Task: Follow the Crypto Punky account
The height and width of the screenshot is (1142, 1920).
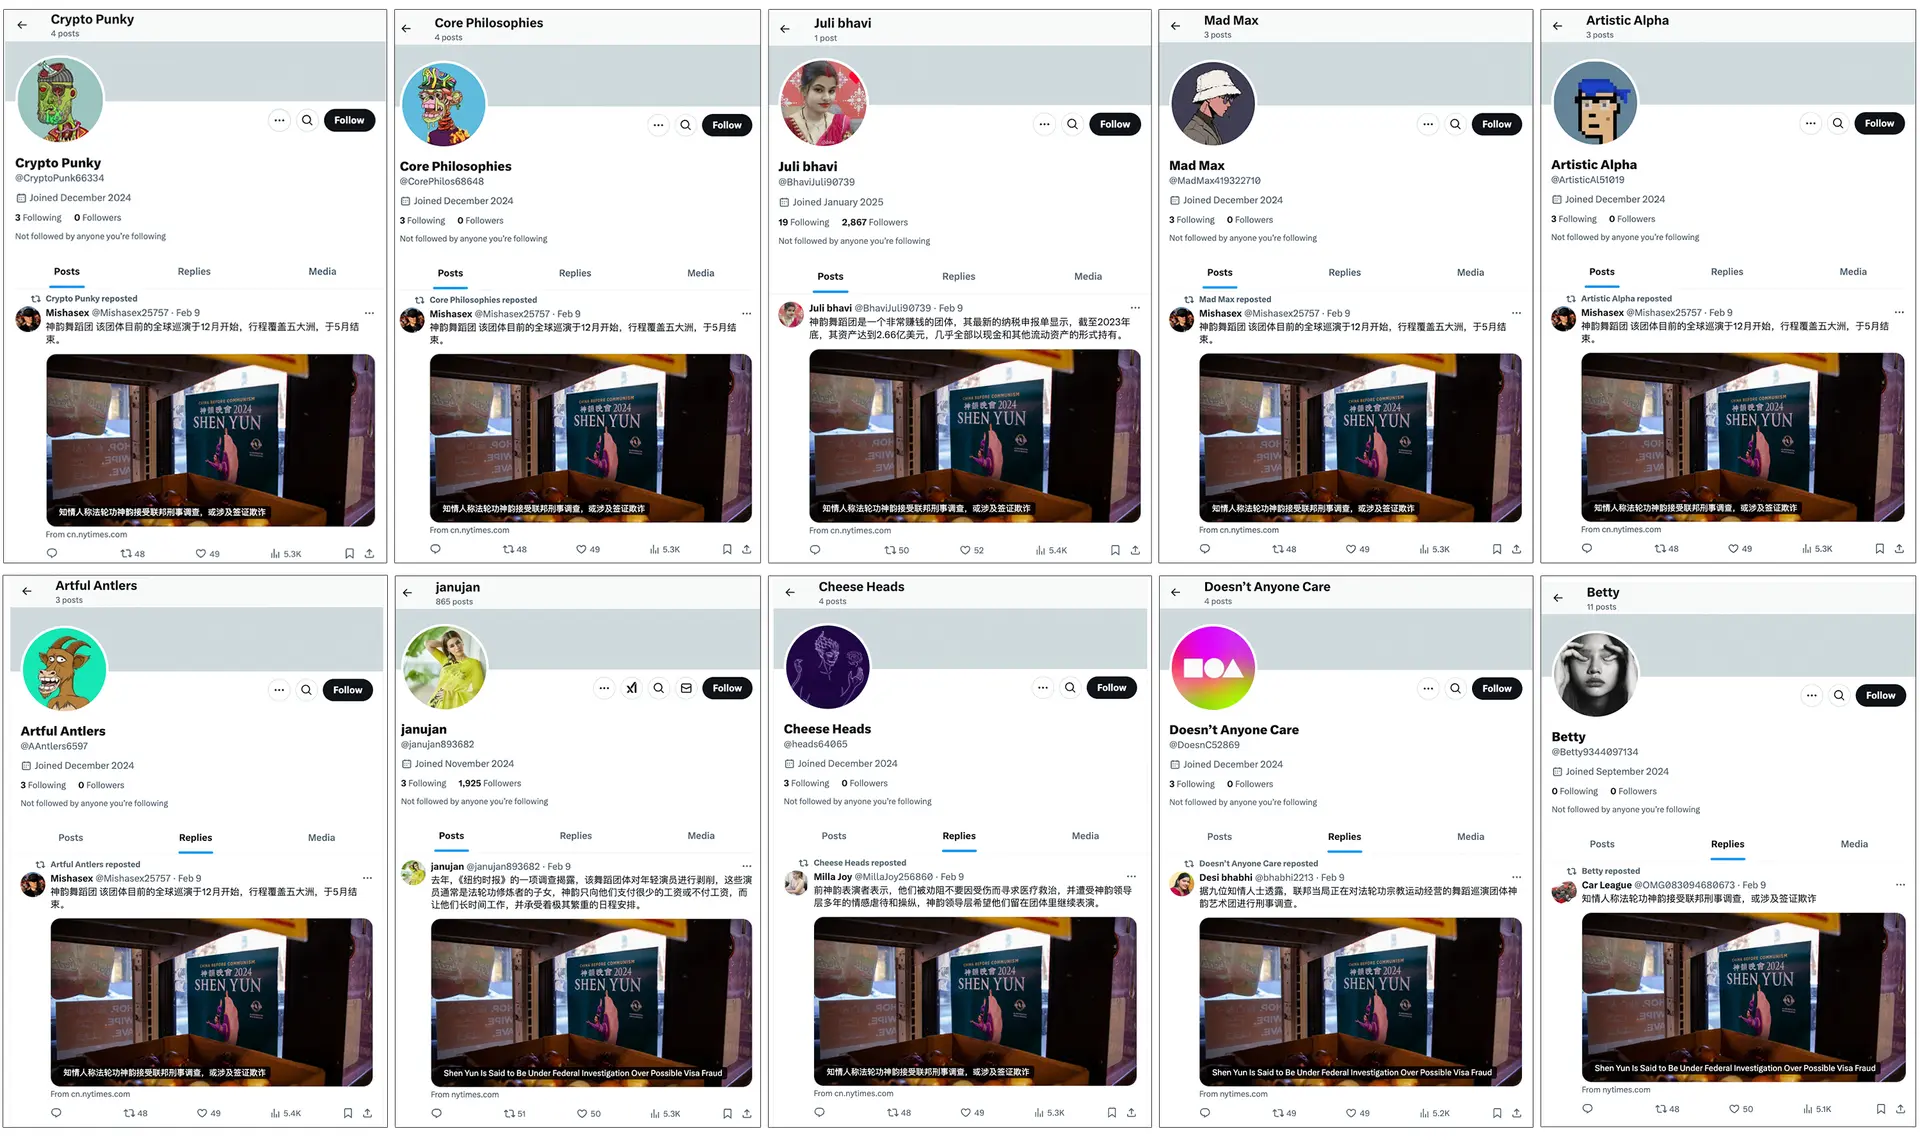Action: tap(349, 120)
